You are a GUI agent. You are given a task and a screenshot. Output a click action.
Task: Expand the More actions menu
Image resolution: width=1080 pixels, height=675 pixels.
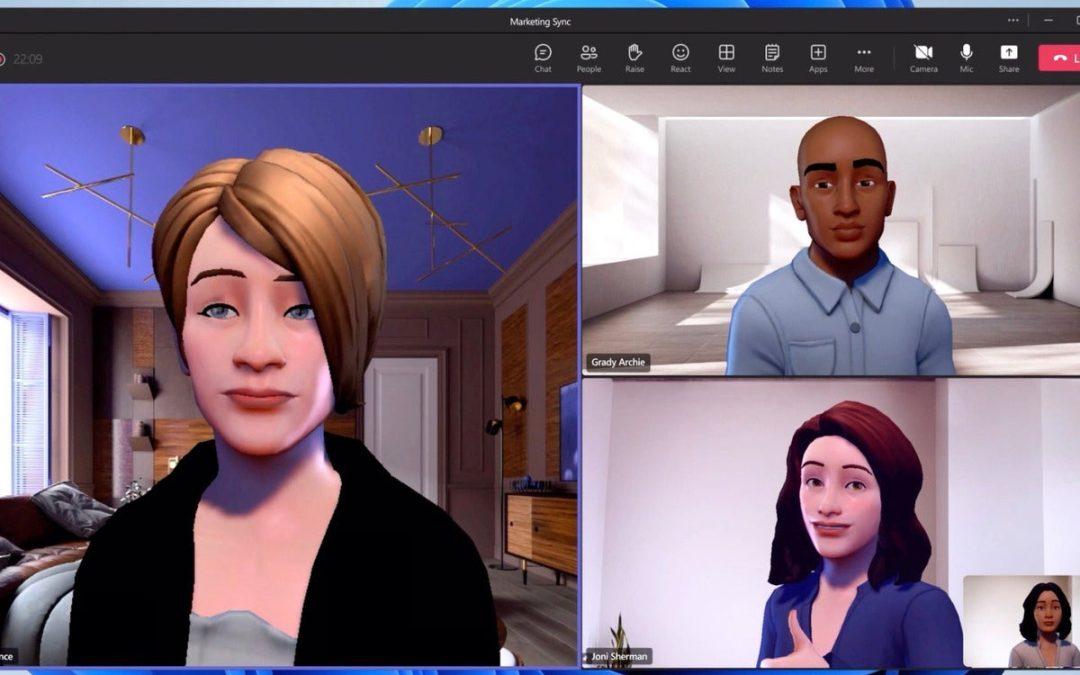(864, 58)
